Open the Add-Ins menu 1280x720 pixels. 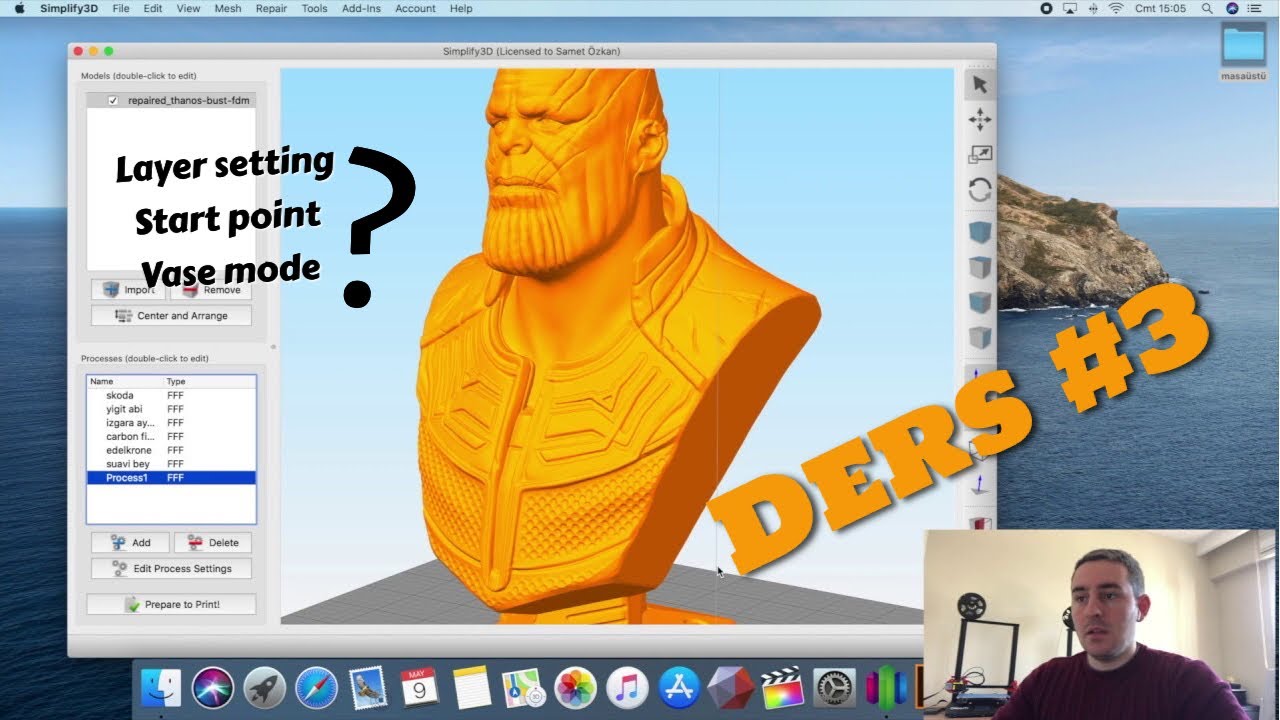click(361, 8)
